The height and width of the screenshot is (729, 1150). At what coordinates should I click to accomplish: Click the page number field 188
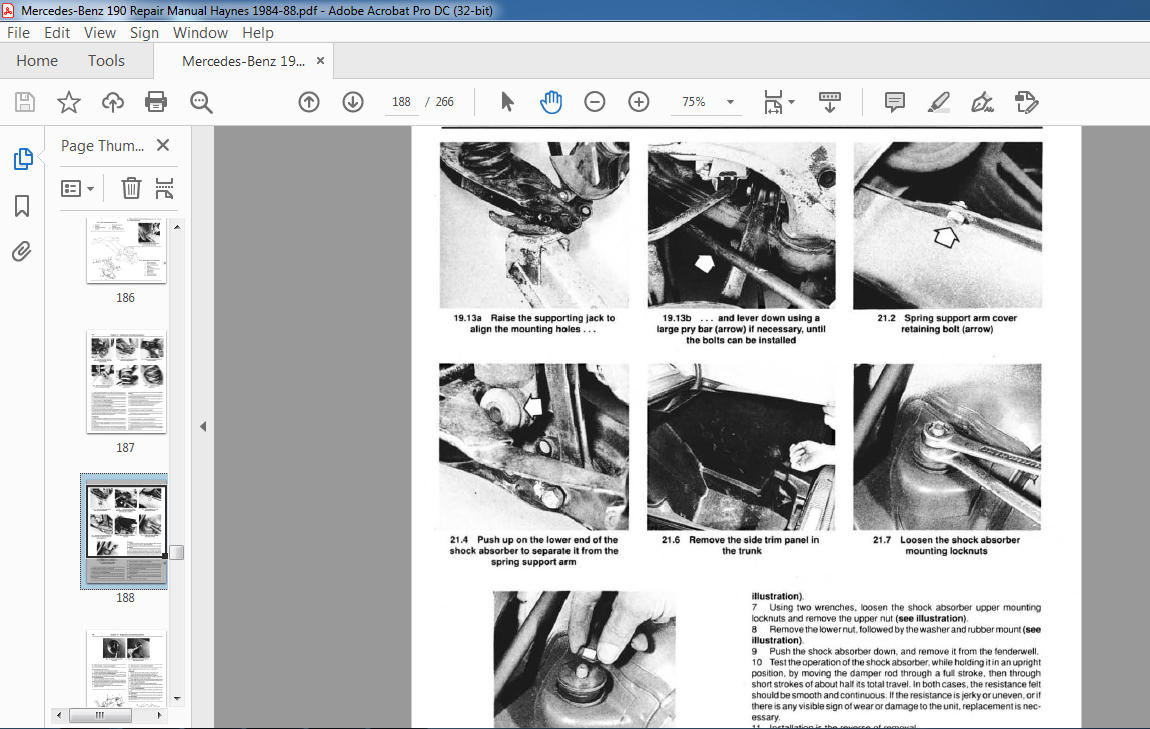(x=401, y=102)
